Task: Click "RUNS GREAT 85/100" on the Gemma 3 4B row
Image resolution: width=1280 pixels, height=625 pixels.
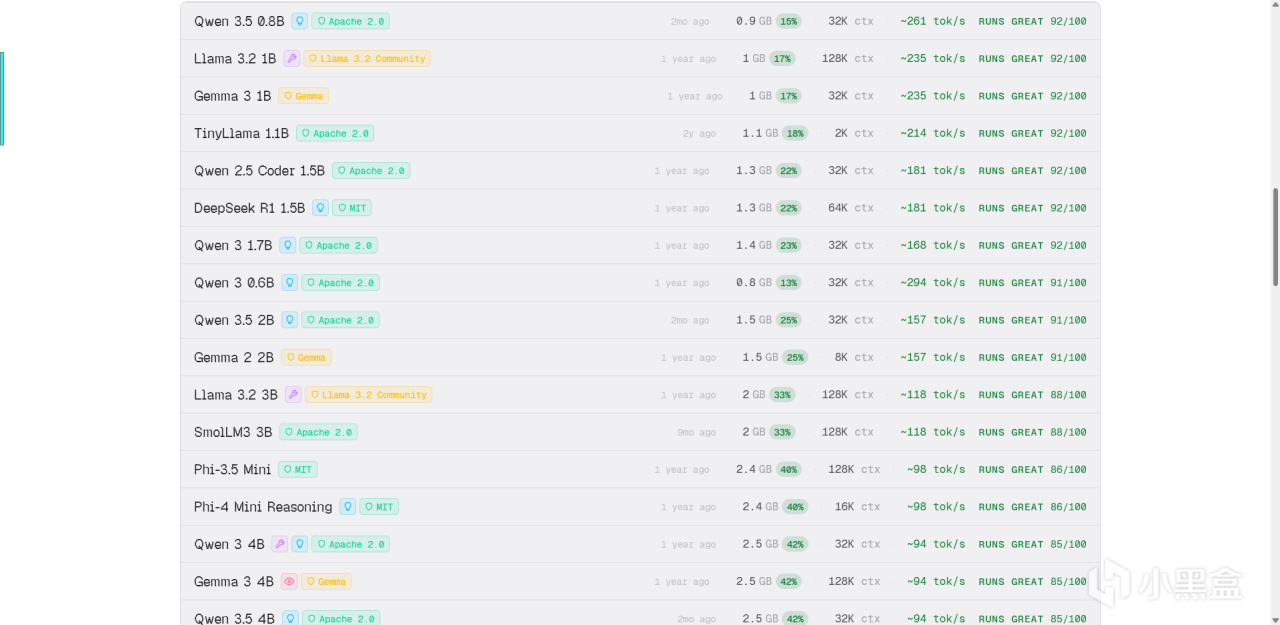Action: coord(1032,582)
